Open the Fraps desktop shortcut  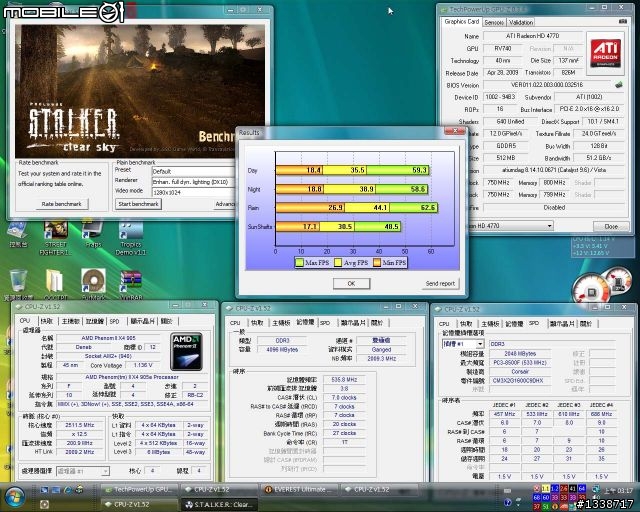[x=93, y=233]
